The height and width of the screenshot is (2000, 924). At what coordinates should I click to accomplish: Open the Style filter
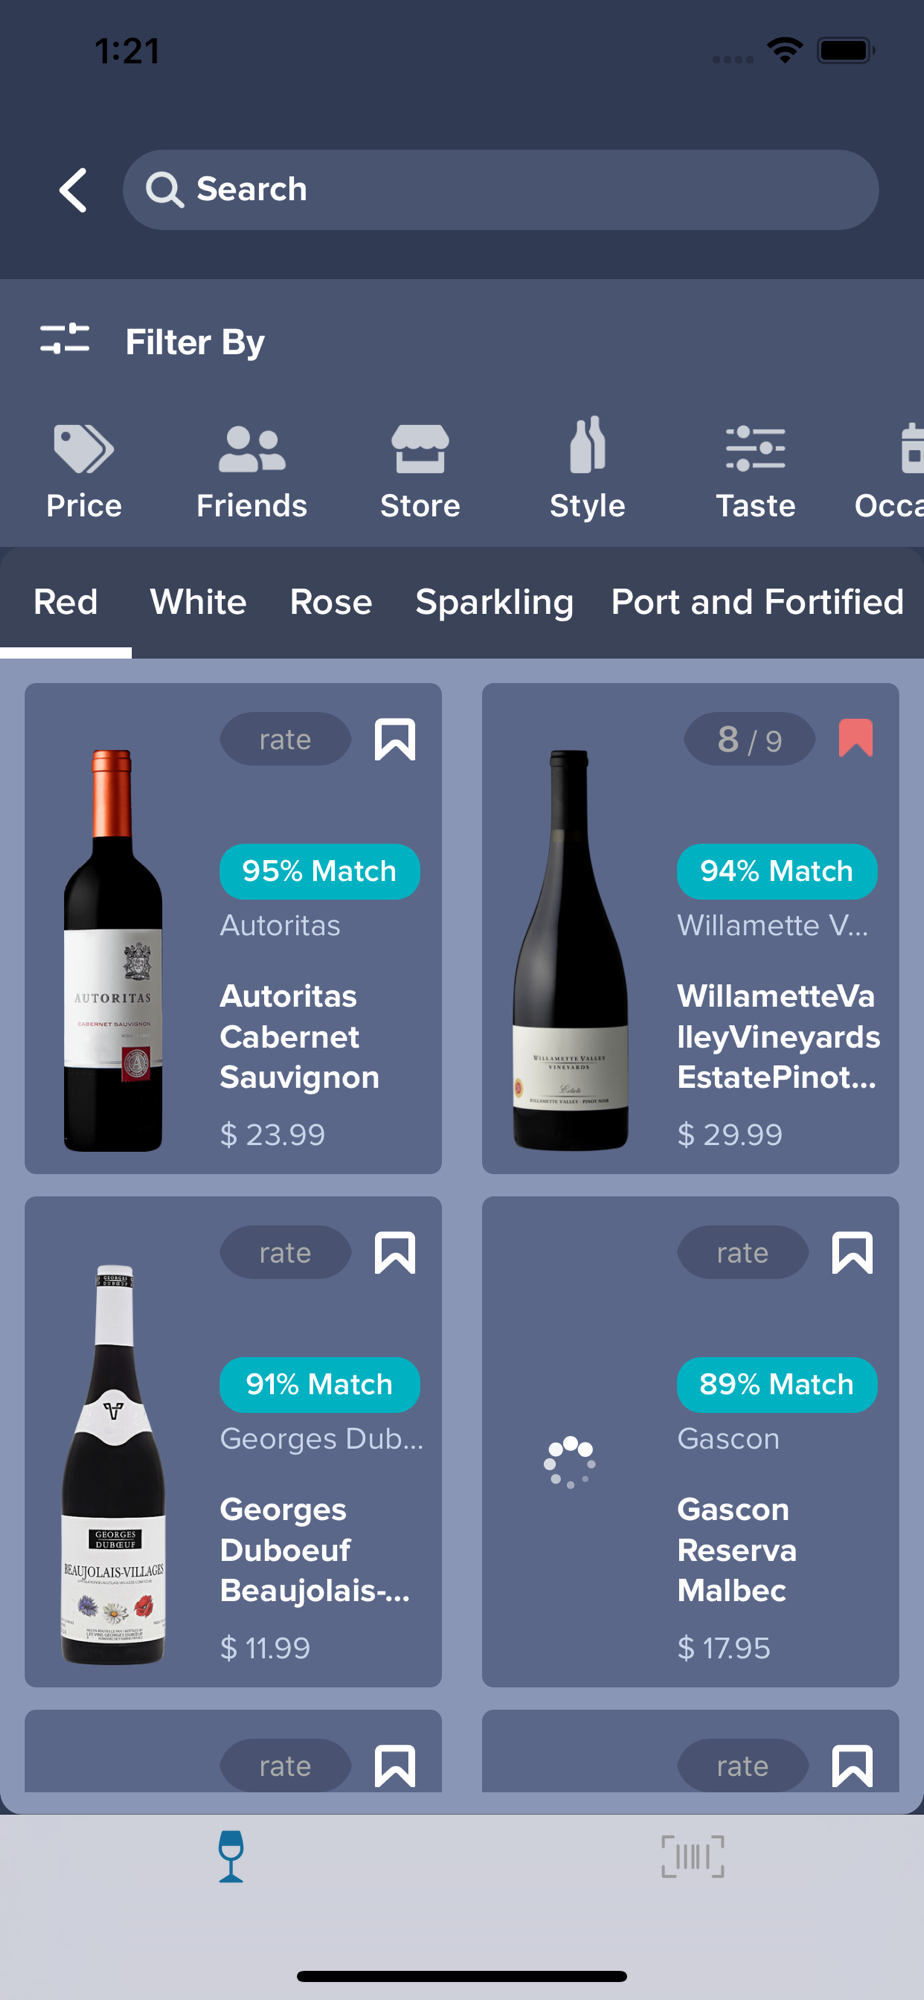[x=587, y=471]
